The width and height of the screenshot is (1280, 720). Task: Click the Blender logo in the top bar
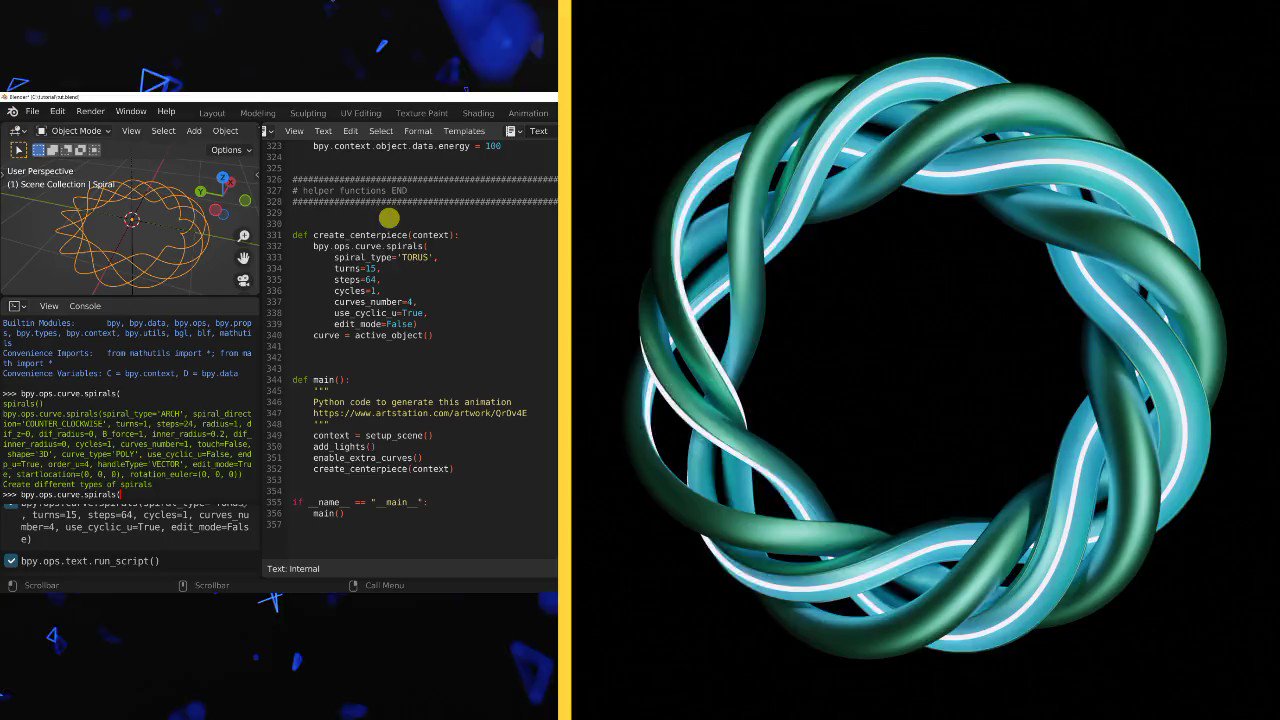tap(13, 111)
